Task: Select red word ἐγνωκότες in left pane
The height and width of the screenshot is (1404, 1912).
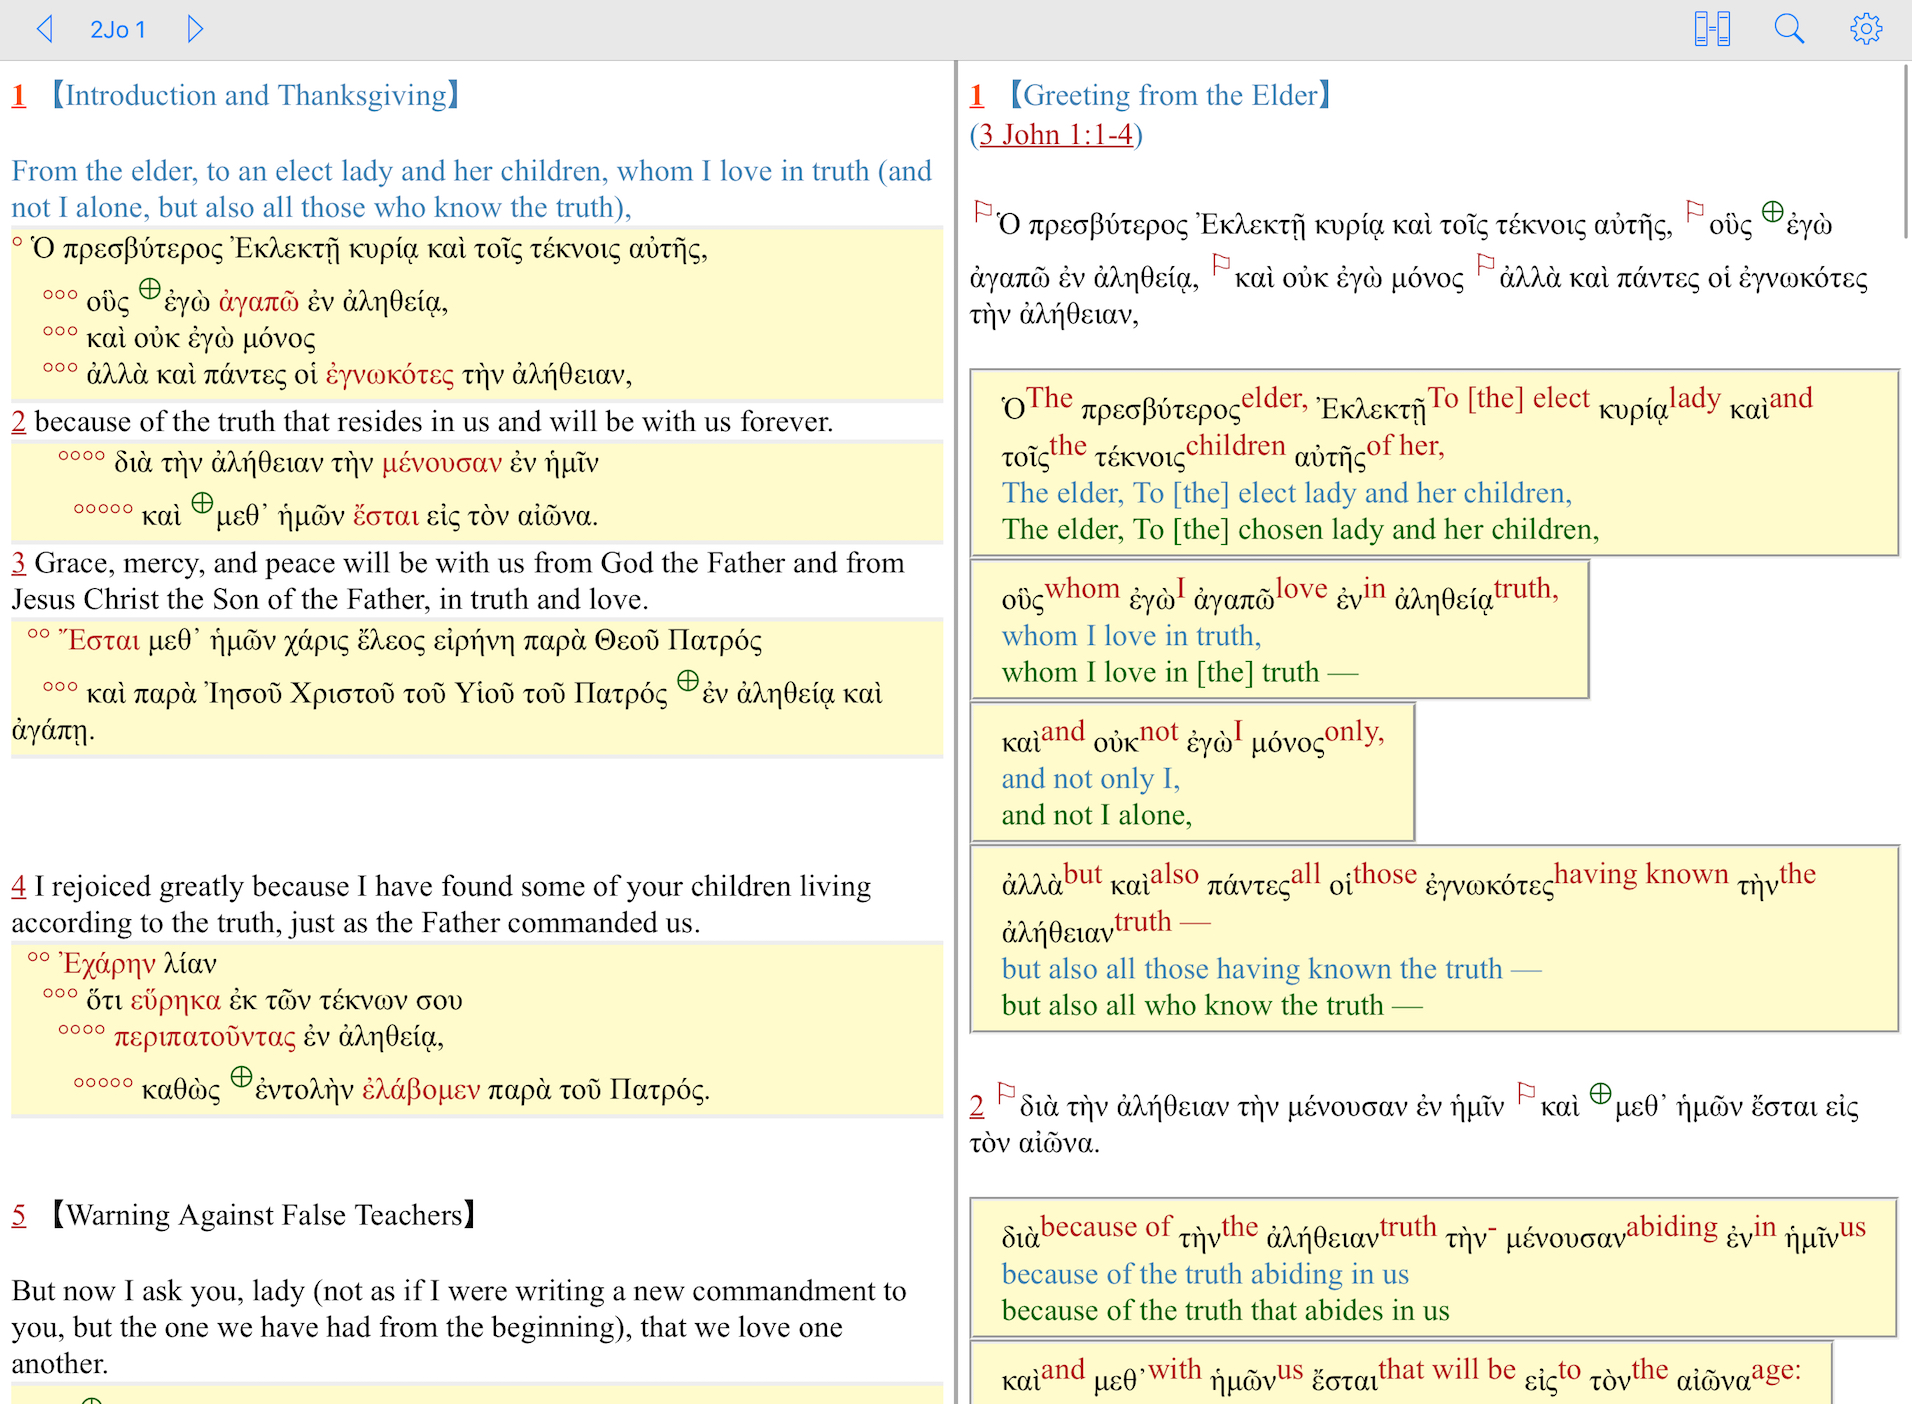Action: point(390,375)
